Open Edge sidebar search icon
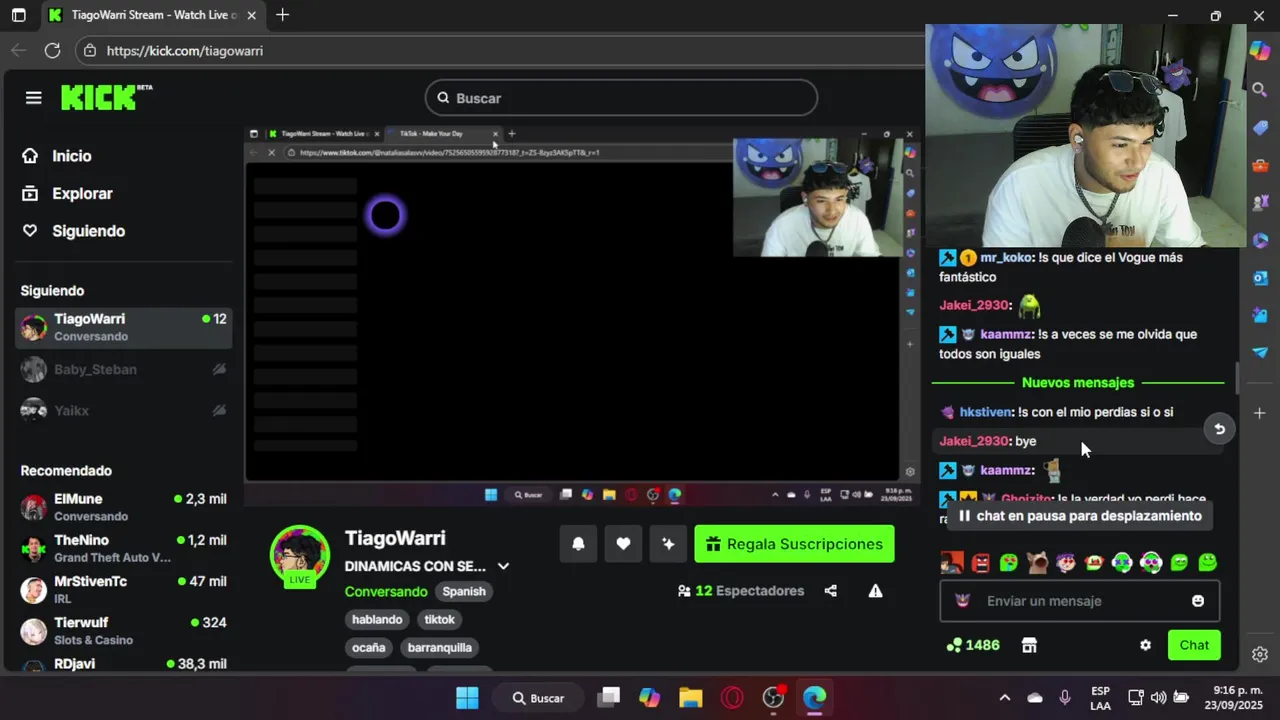 (1260, 90)
